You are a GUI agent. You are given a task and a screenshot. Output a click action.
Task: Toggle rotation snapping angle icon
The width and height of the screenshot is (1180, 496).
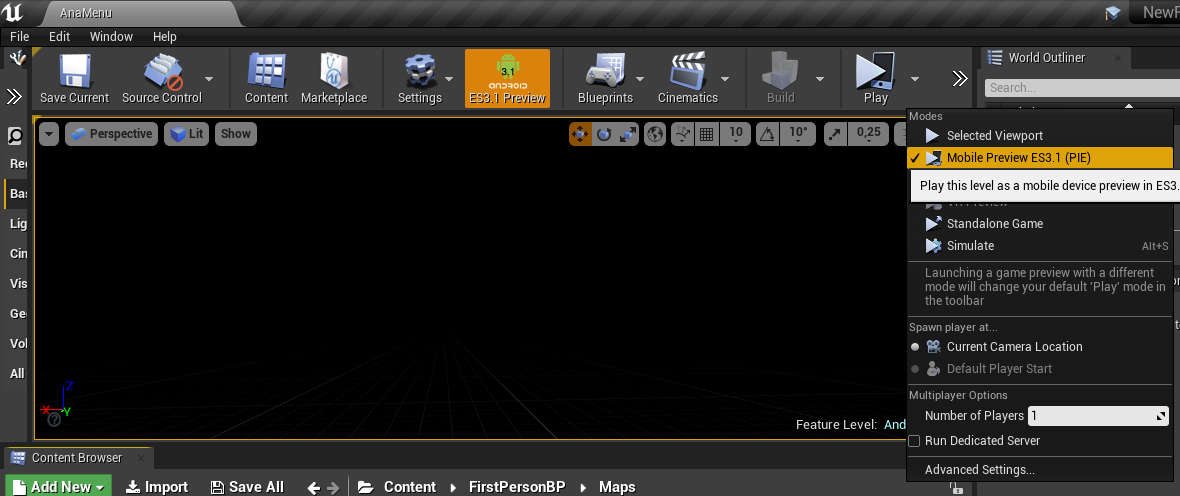(x=768, y=135)
